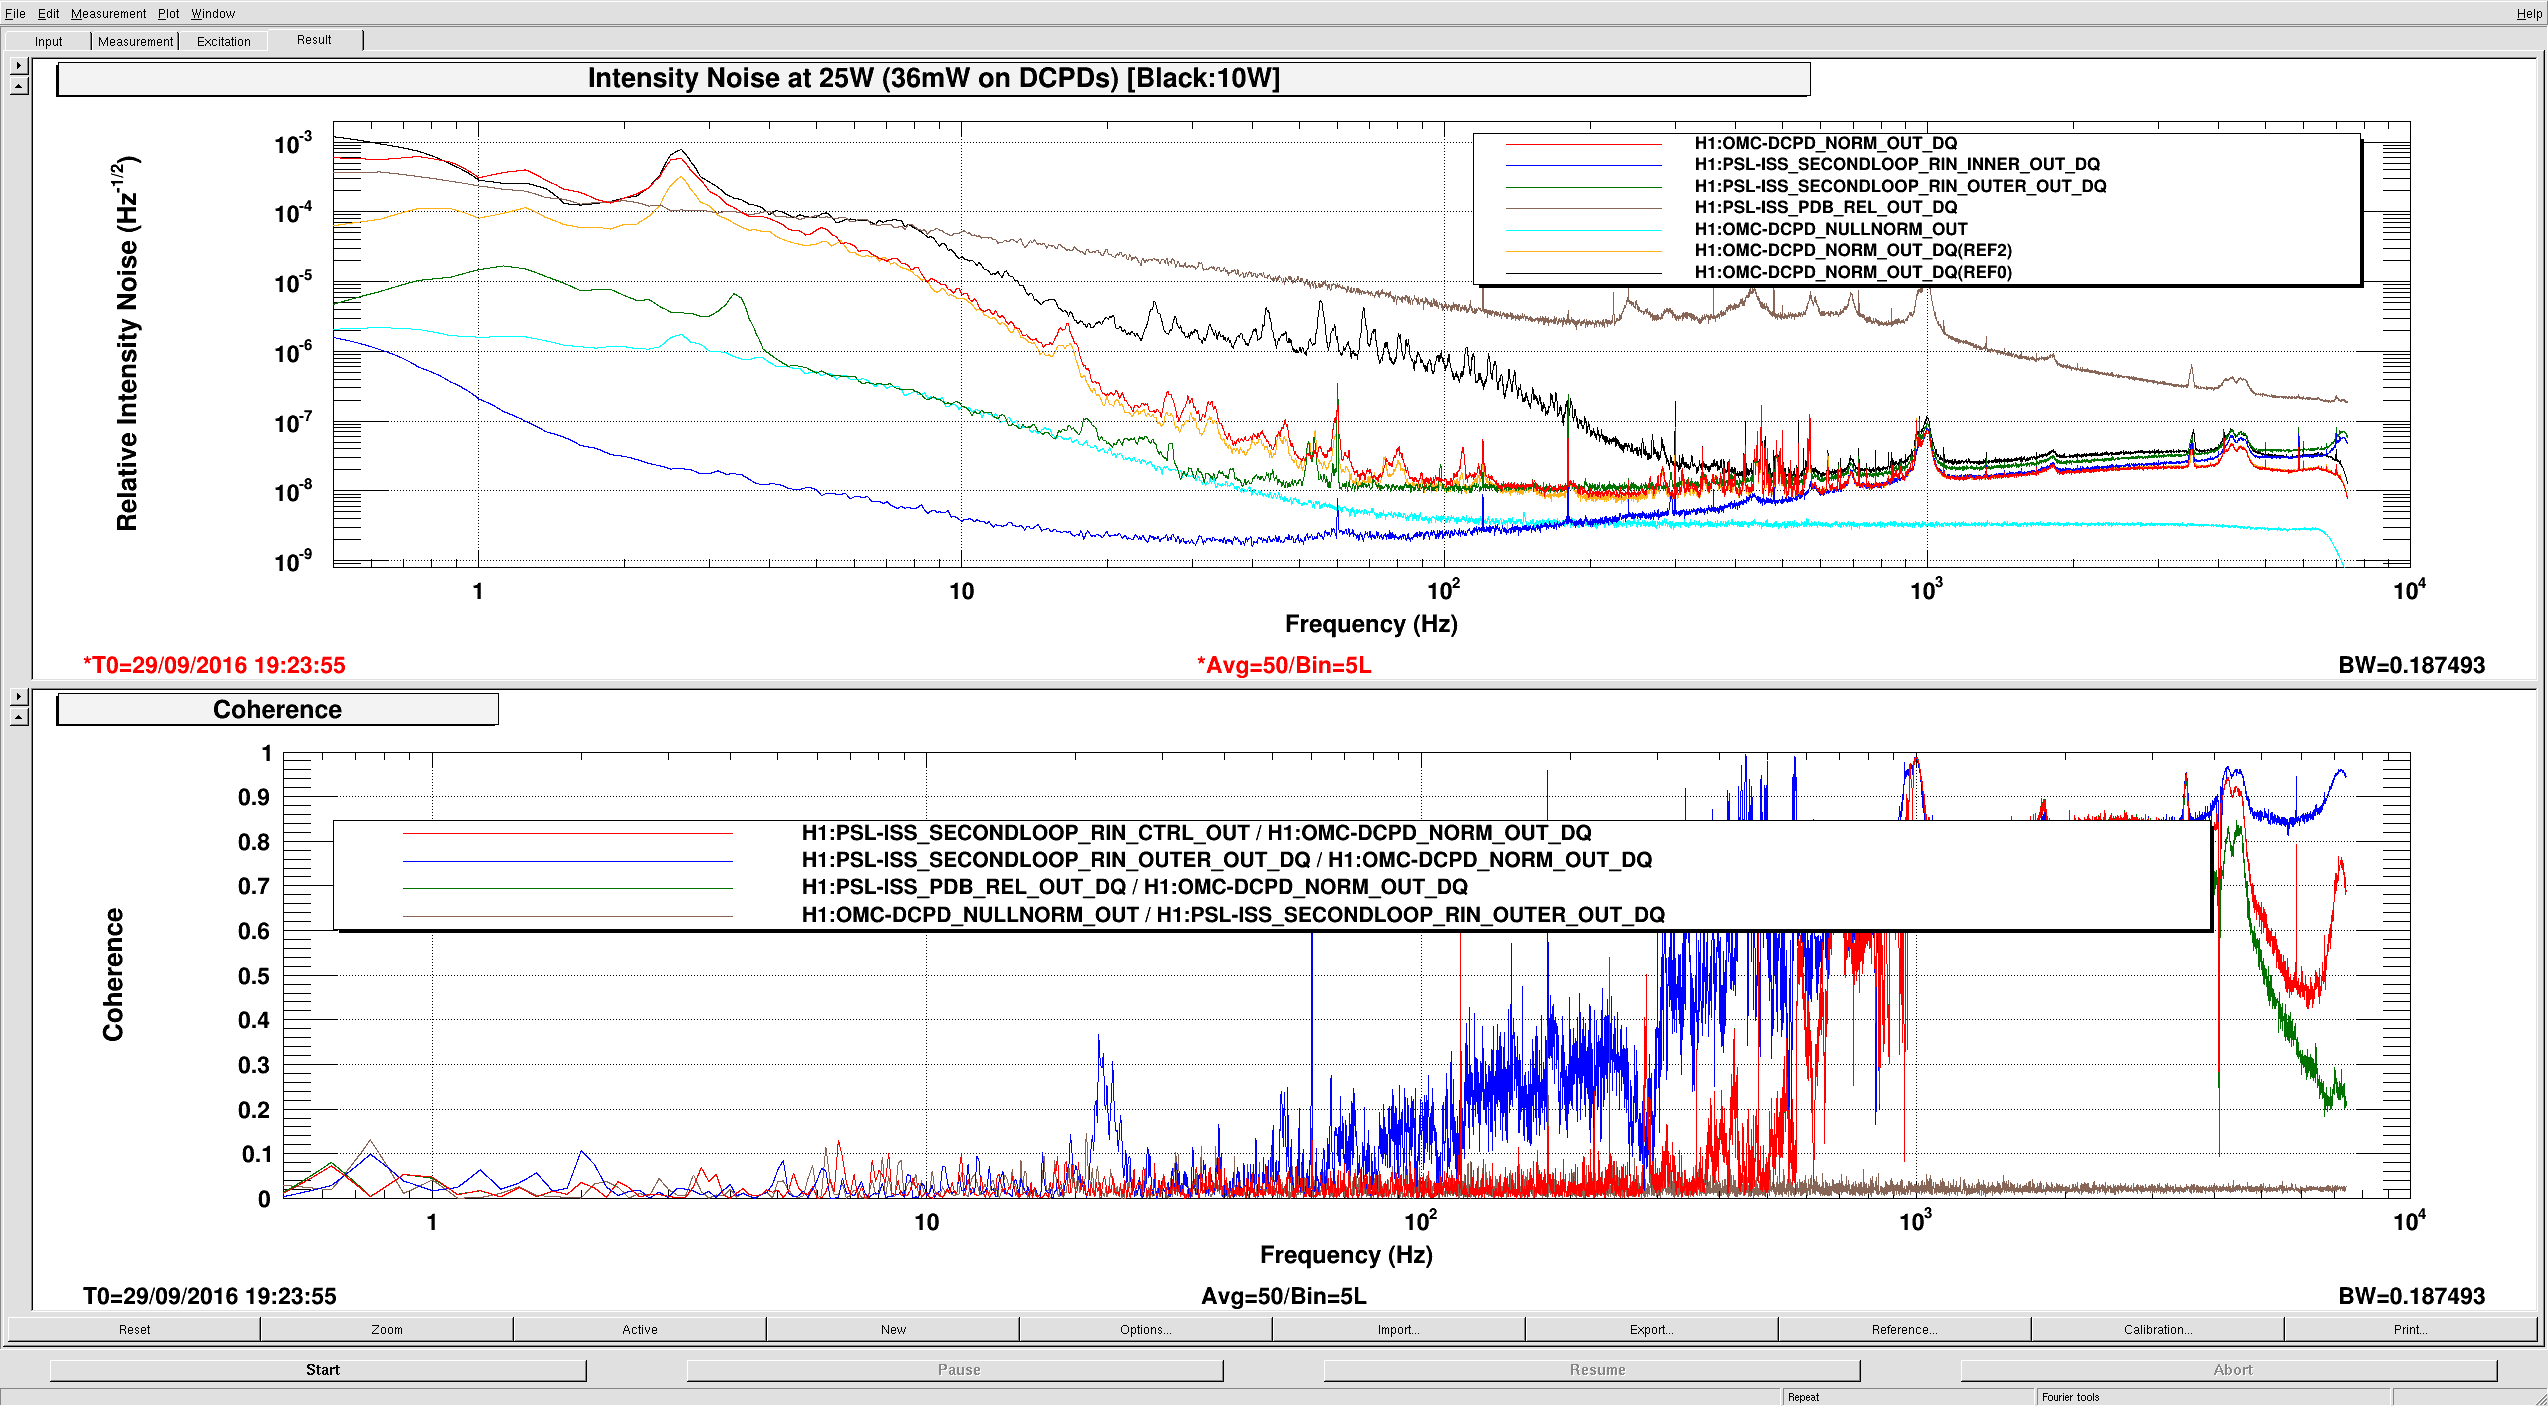Open the File menu
This screenshot has width=2548, height=1406.
(x=15, y=13)
